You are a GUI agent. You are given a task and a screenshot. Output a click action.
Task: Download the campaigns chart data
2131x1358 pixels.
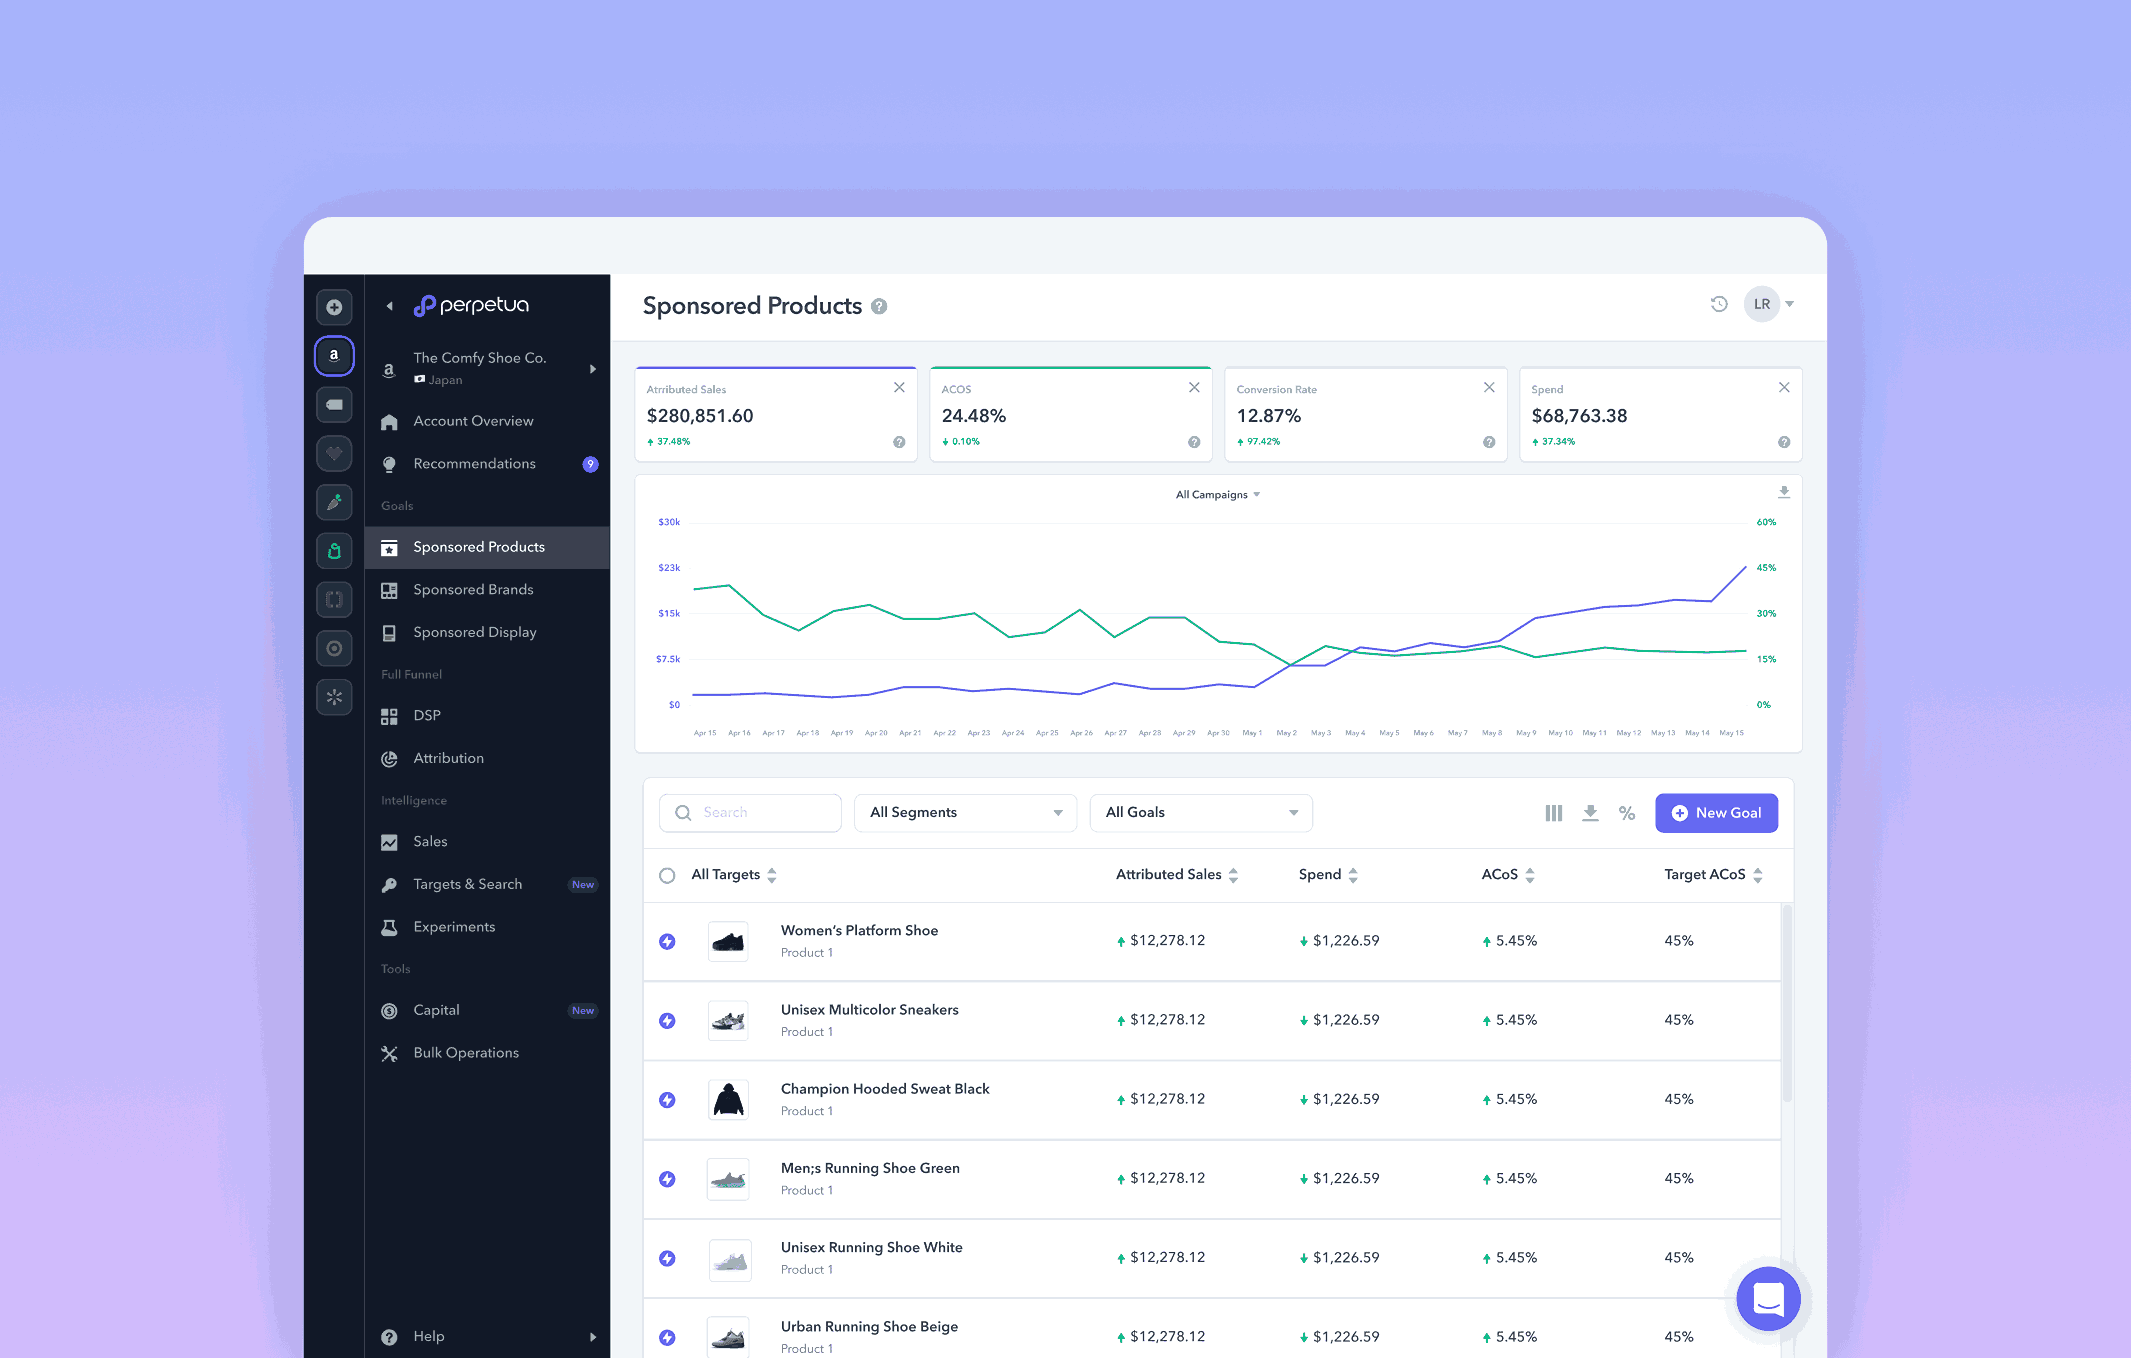click(1783, 492)
